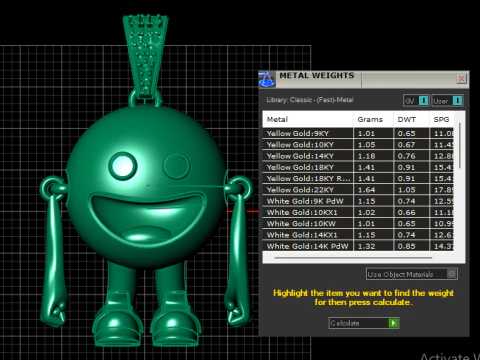The width and height of the screenshot is (480, 360).
Task: Click the DWT column header
Action: pyautogui.click(x=411, y=119)
